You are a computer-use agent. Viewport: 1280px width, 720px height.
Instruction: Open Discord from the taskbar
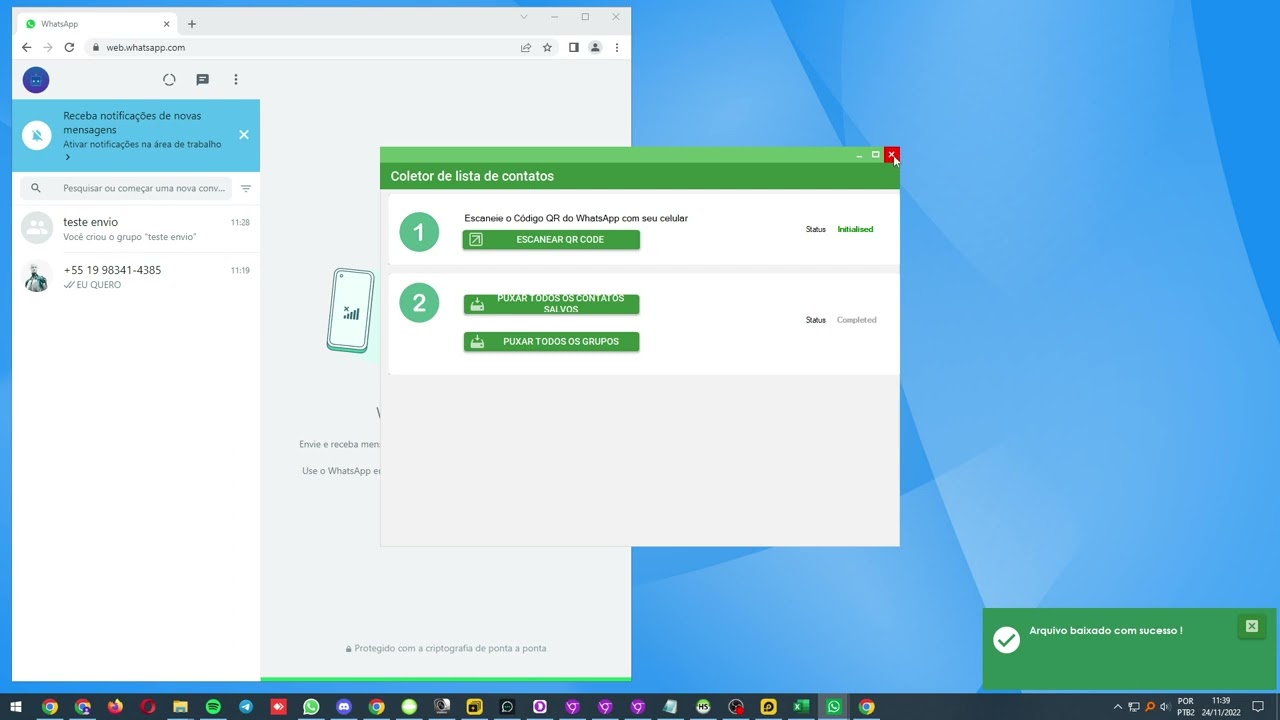pyautogui.click(x=344, y=707)
